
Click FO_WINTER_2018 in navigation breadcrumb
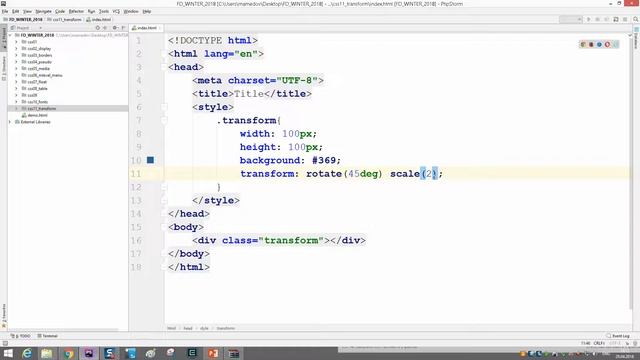(x=23, y=19)
